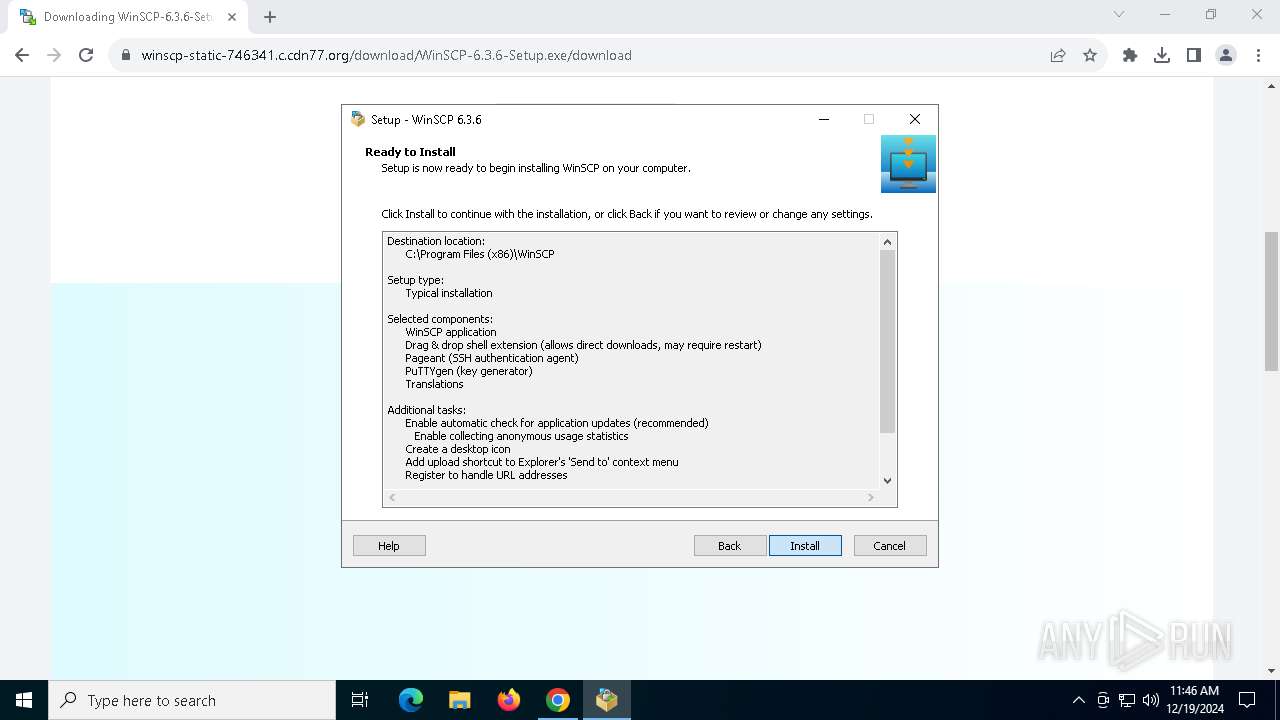Open notification center icon
The image size is (1280, 720).
pyautogui.click(x=1247, y=700)
